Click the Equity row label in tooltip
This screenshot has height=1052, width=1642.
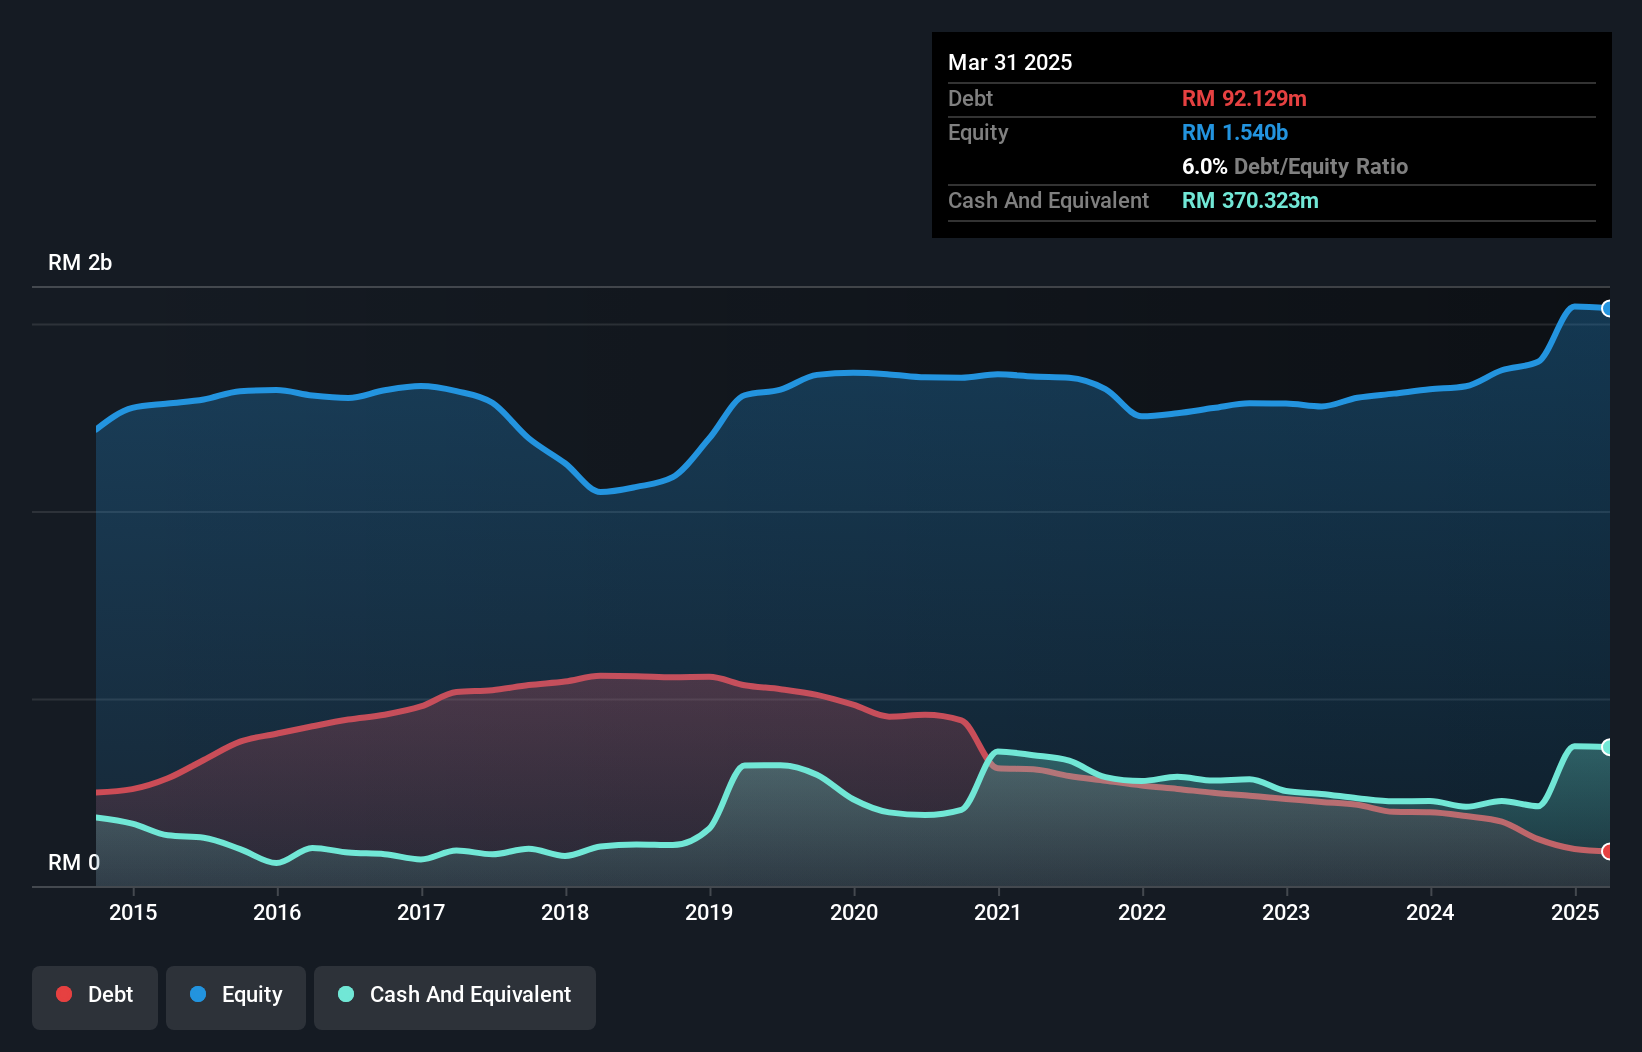coord(978,132)
